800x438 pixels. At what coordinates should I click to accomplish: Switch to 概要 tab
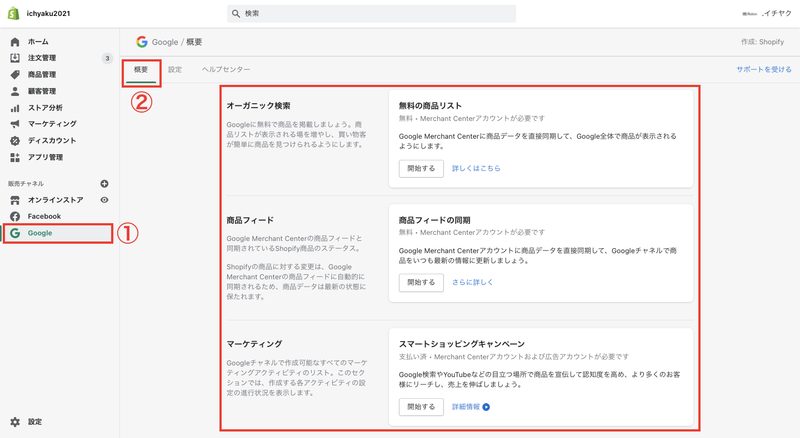pos(141,70)
